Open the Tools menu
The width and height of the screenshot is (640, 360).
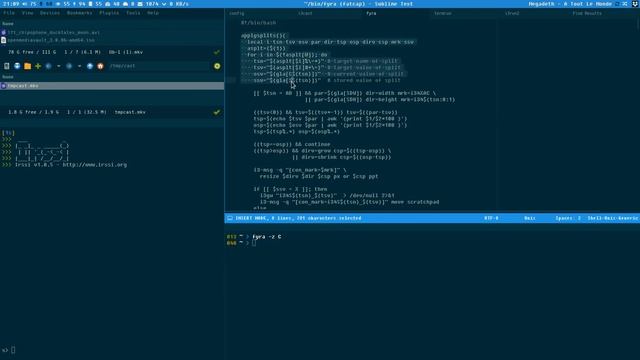133,13
